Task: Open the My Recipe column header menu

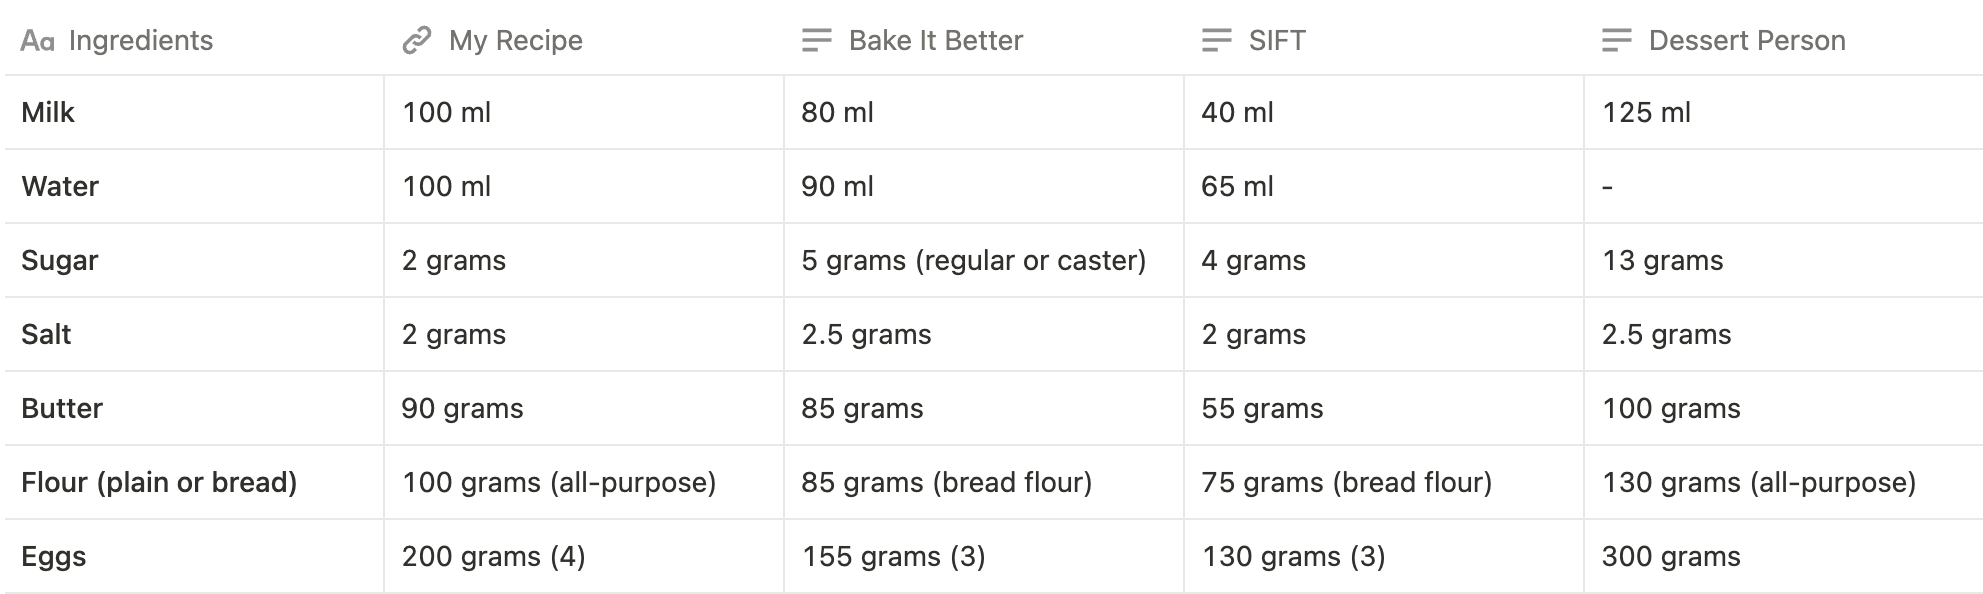Action: [x=515, y=40]
